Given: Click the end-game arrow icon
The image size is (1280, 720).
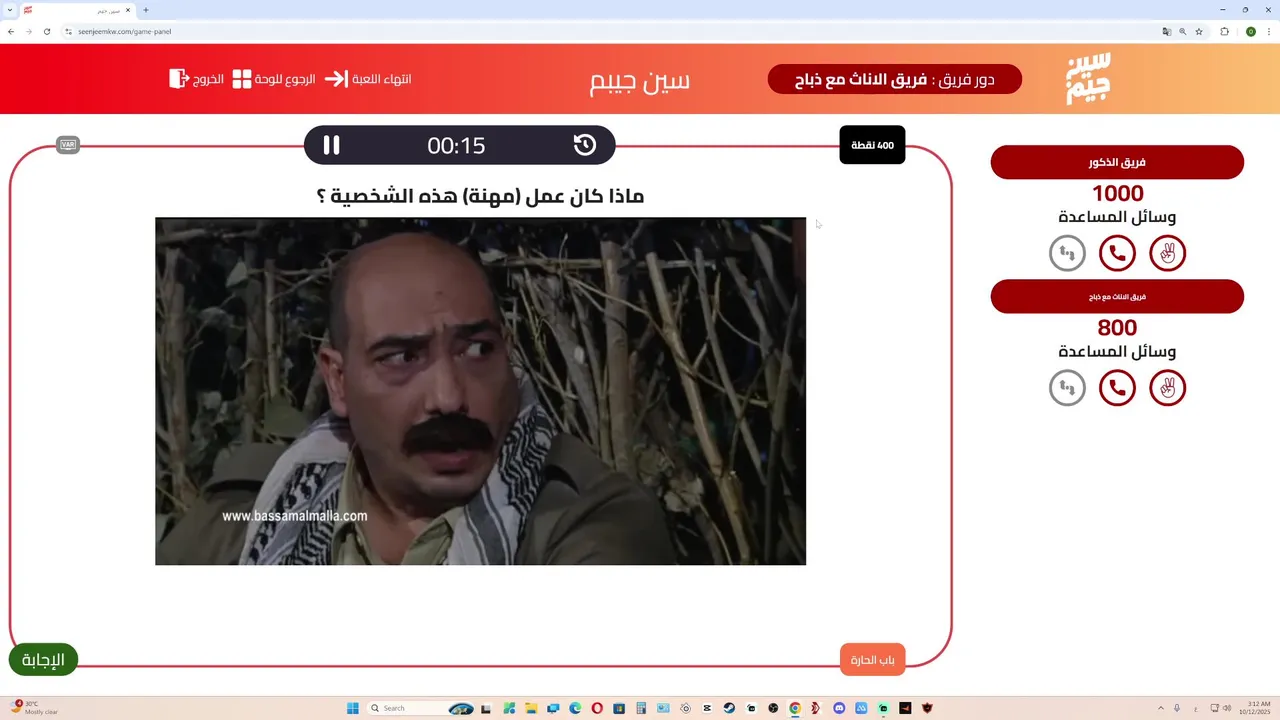Looking at the screenshot, I should pyautogui.click(x=336, y=78).
